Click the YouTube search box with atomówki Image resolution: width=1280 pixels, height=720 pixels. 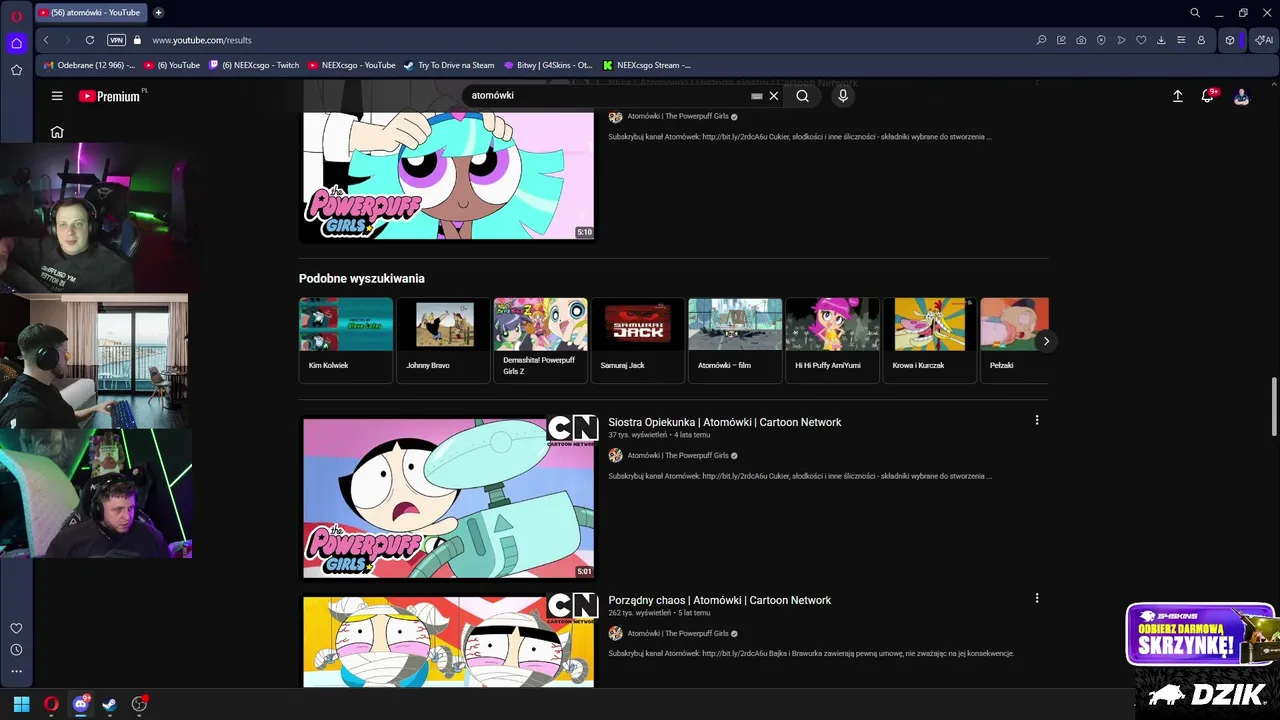point(608,96)
